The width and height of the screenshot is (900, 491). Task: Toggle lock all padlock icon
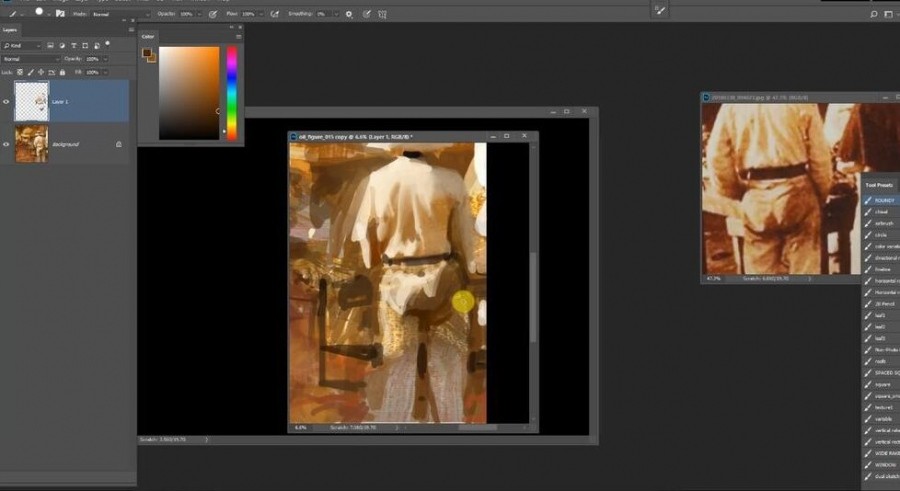[62, 72]
